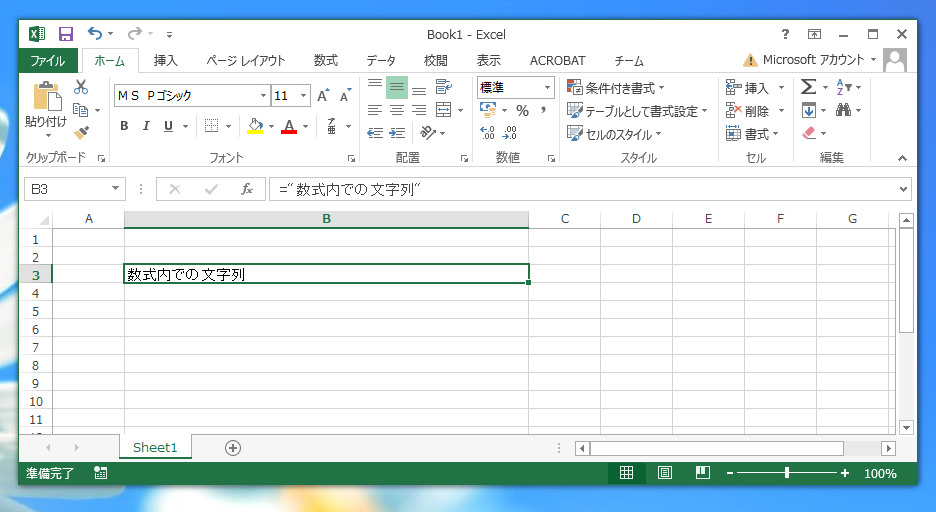Open the number format 標準 dropdown
The height and width of the screenshot is (512, 936).
pyautogui.click(x=547, y=88)
